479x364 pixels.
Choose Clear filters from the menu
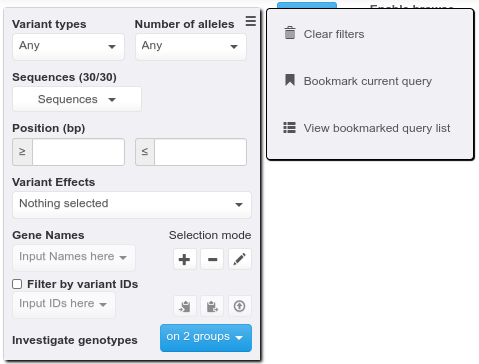[334, 34]
